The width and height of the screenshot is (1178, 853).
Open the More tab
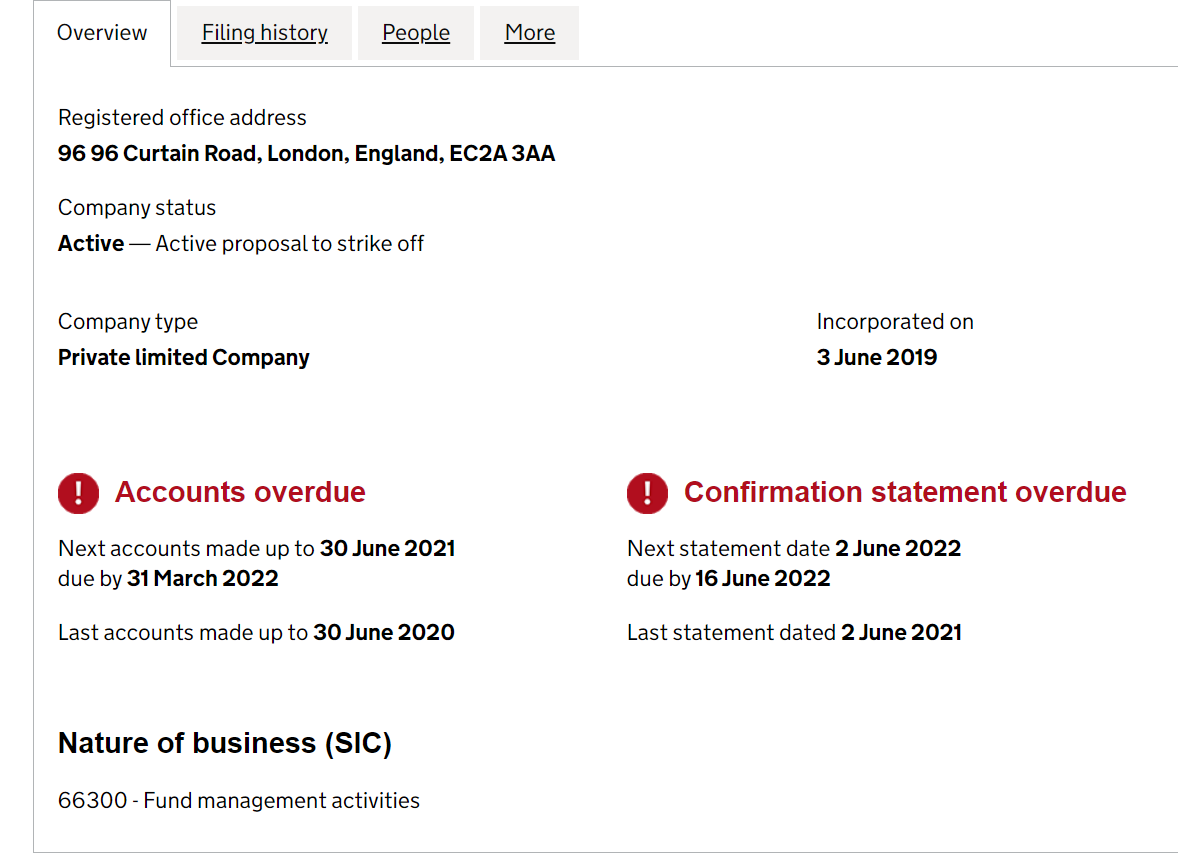[530, 33]
